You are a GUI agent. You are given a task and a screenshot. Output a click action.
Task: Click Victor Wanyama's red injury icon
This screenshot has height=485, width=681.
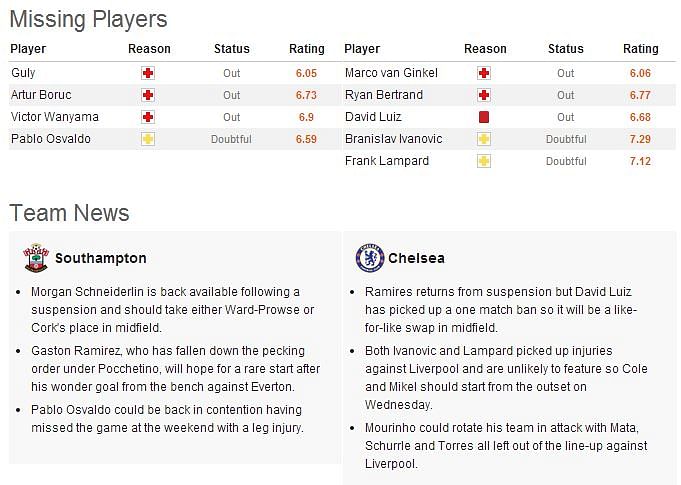(148, 117)
